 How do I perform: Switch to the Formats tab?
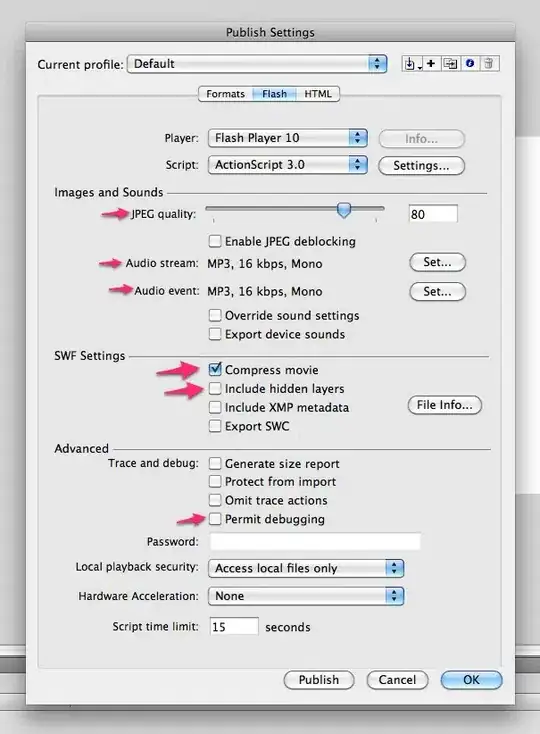click(x=226, y=94)
